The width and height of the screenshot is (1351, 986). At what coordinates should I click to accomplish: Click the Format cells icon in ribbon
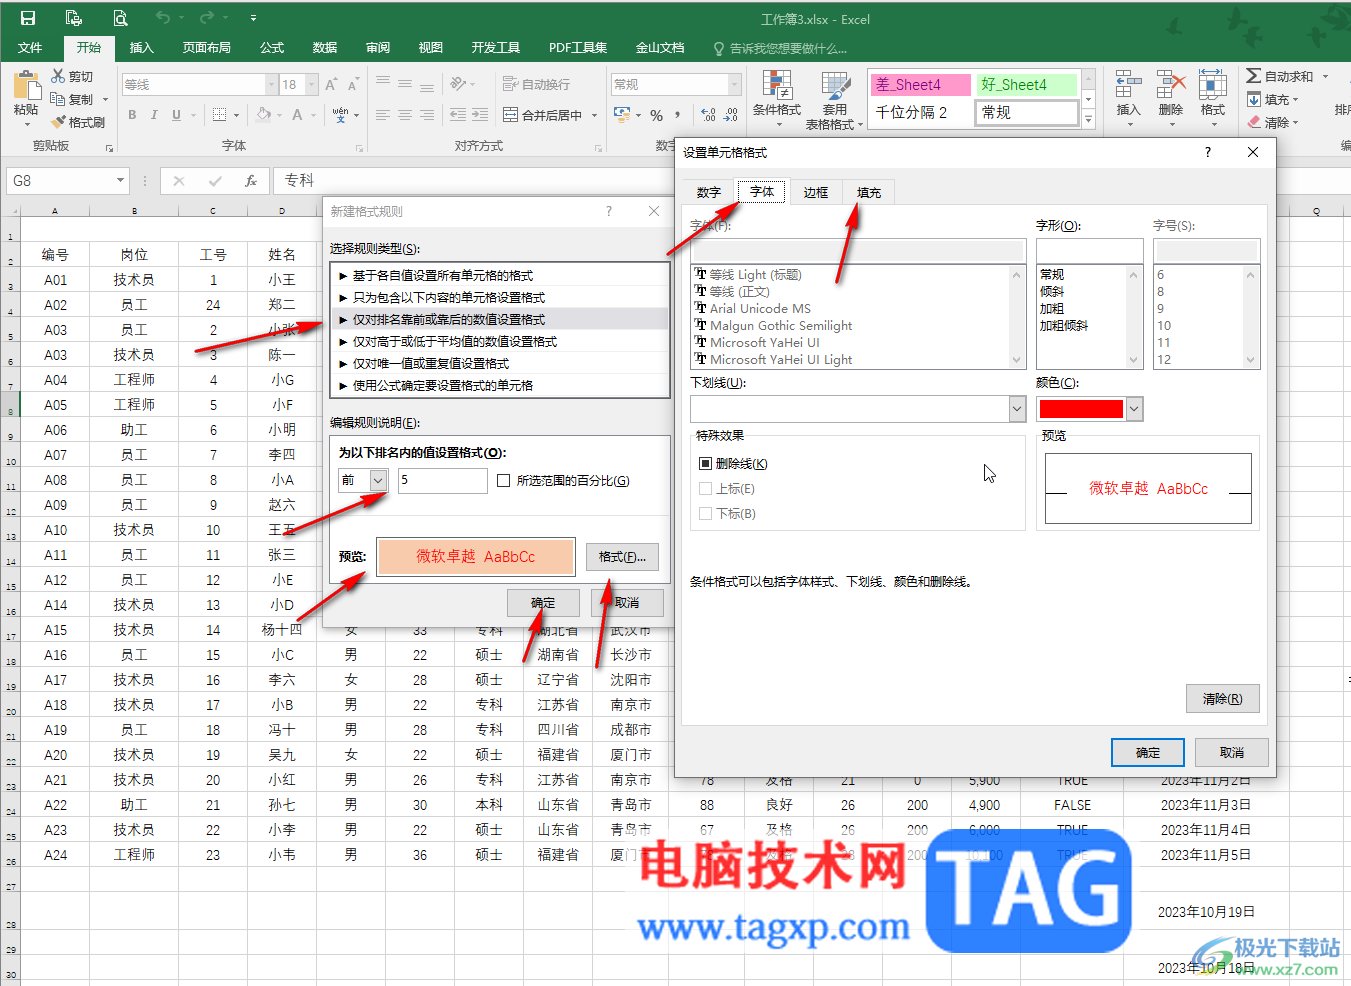[x=1213, y=85]
